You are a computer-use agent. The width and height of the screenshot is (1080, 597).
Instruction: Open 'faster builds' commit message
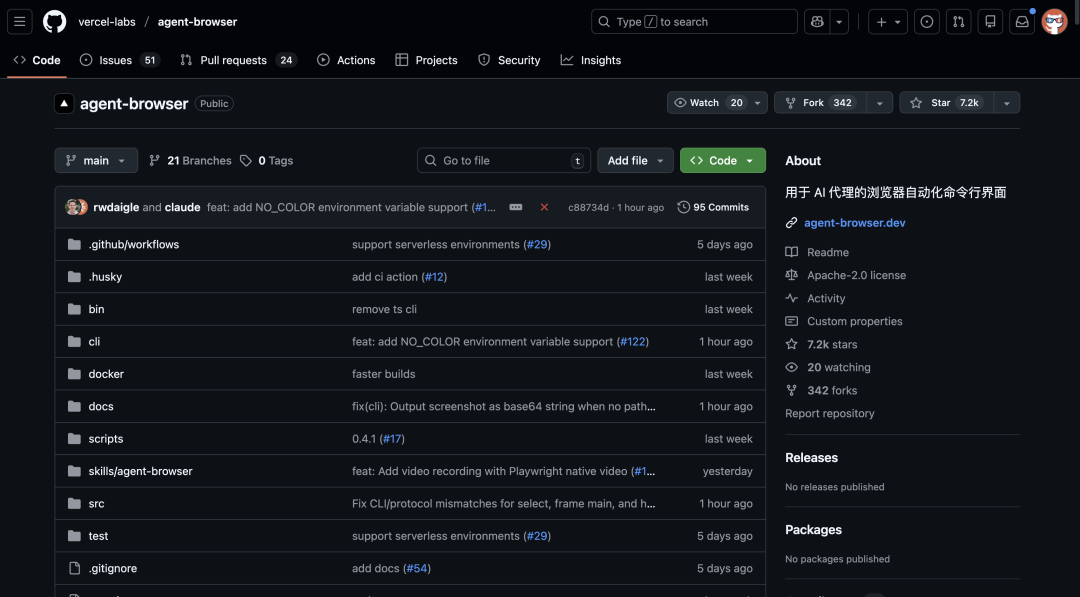point(384,374)
